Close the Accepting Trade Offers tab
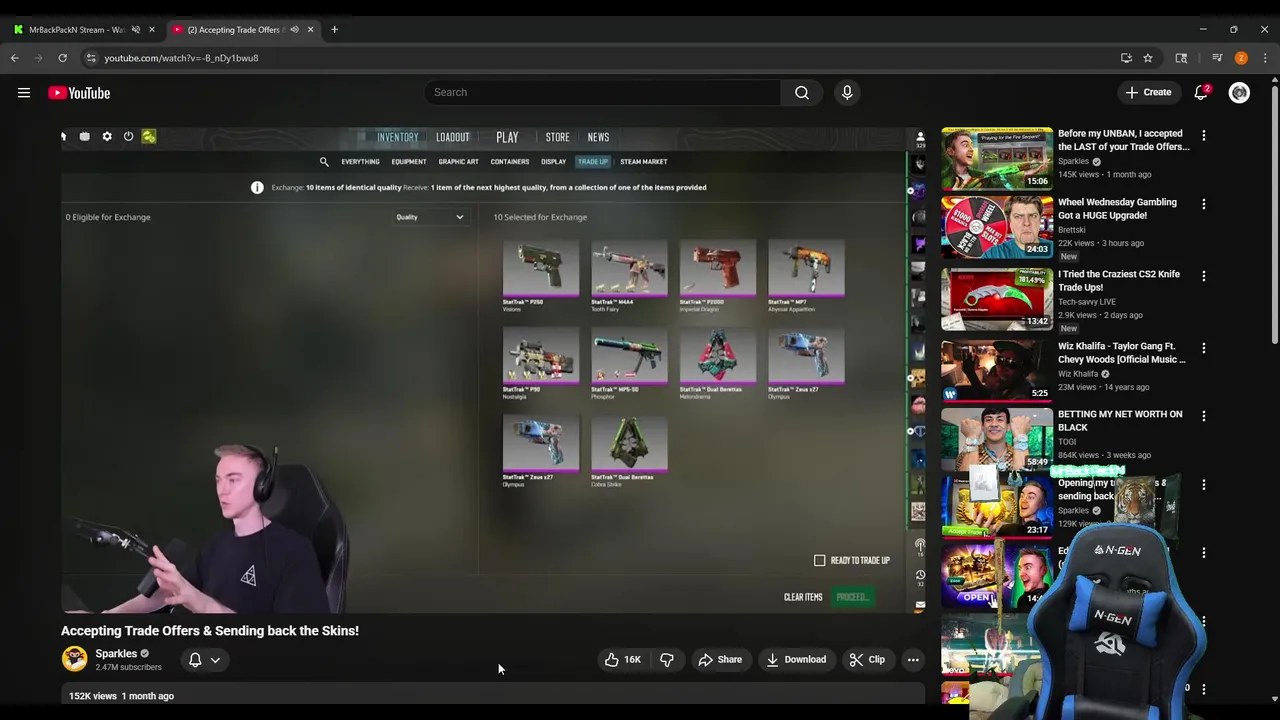Viewport: 1280px width, 720px height. coord(310,30)
